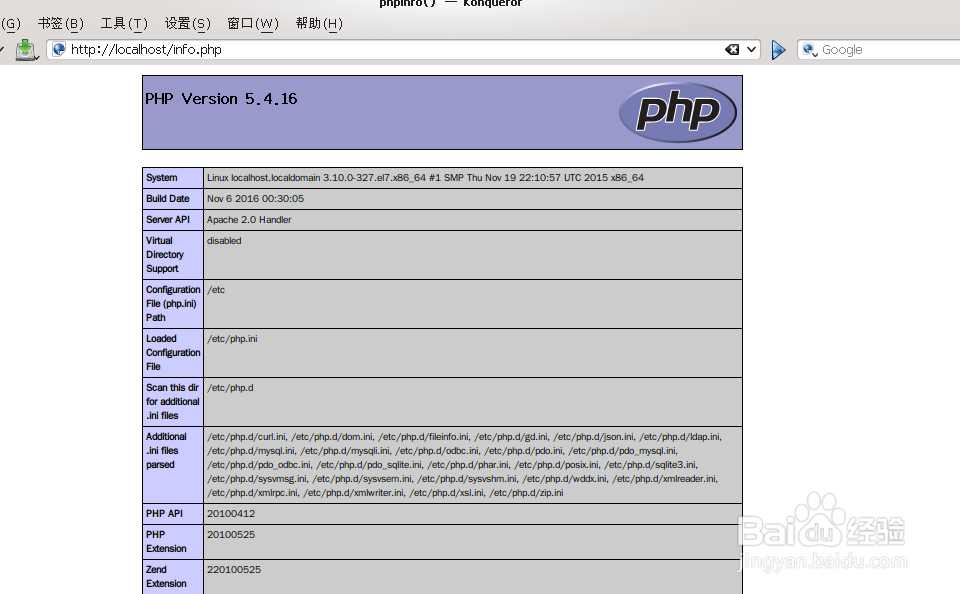Viewport: 960px width, 594px height.
Task: Click the green download arrow toolbar icon
Action: click(26, 50)
